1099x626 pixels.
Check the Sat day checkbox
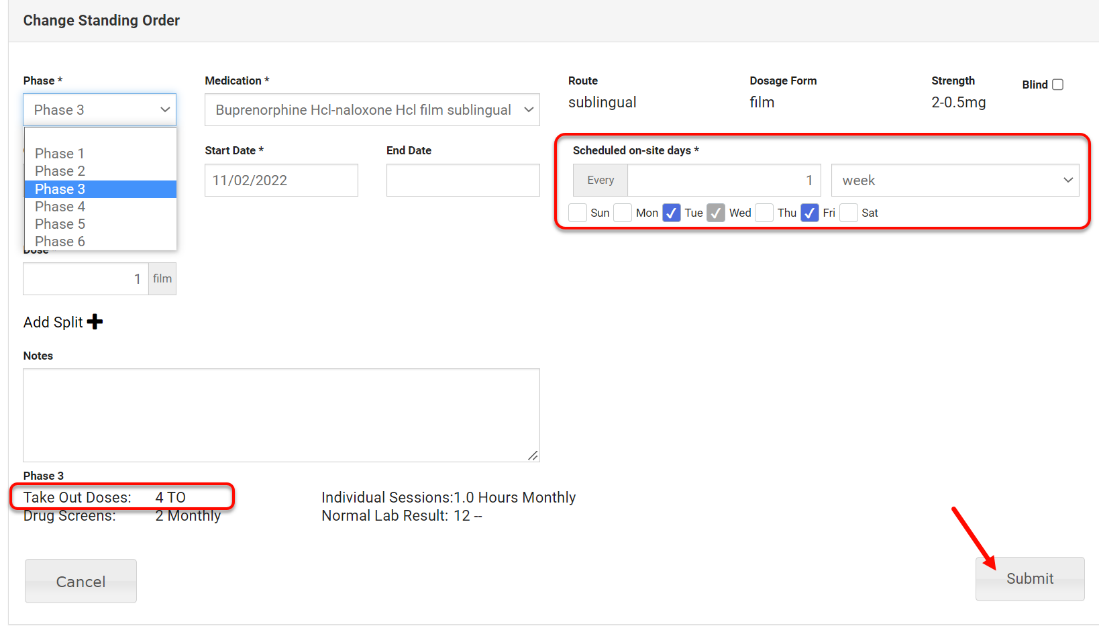(x=849, y=213)
